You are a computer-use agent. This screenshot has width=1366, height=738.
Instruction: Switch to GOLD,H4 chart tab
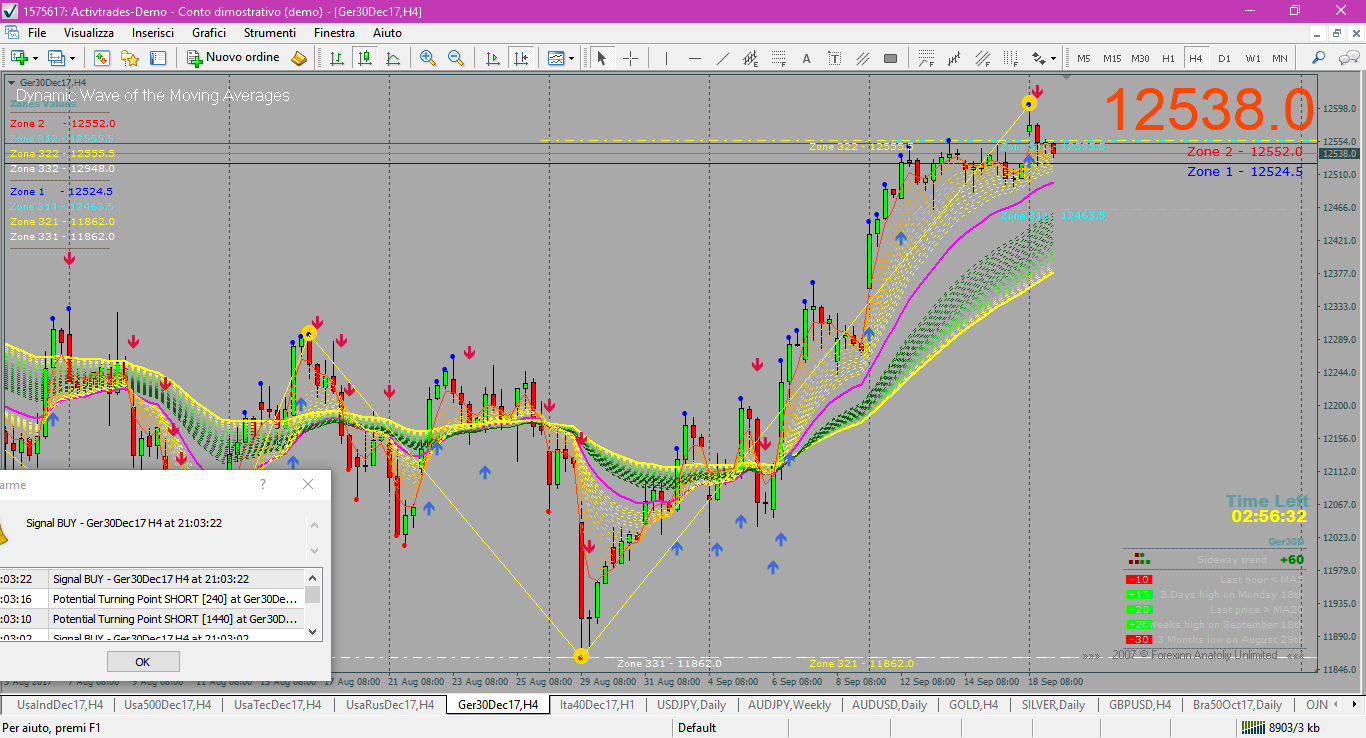coord(973,705)
